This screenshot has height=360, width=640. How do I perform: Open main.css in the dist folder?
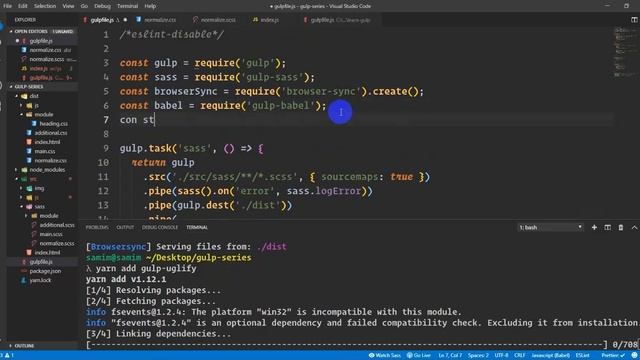coord(44,151)
